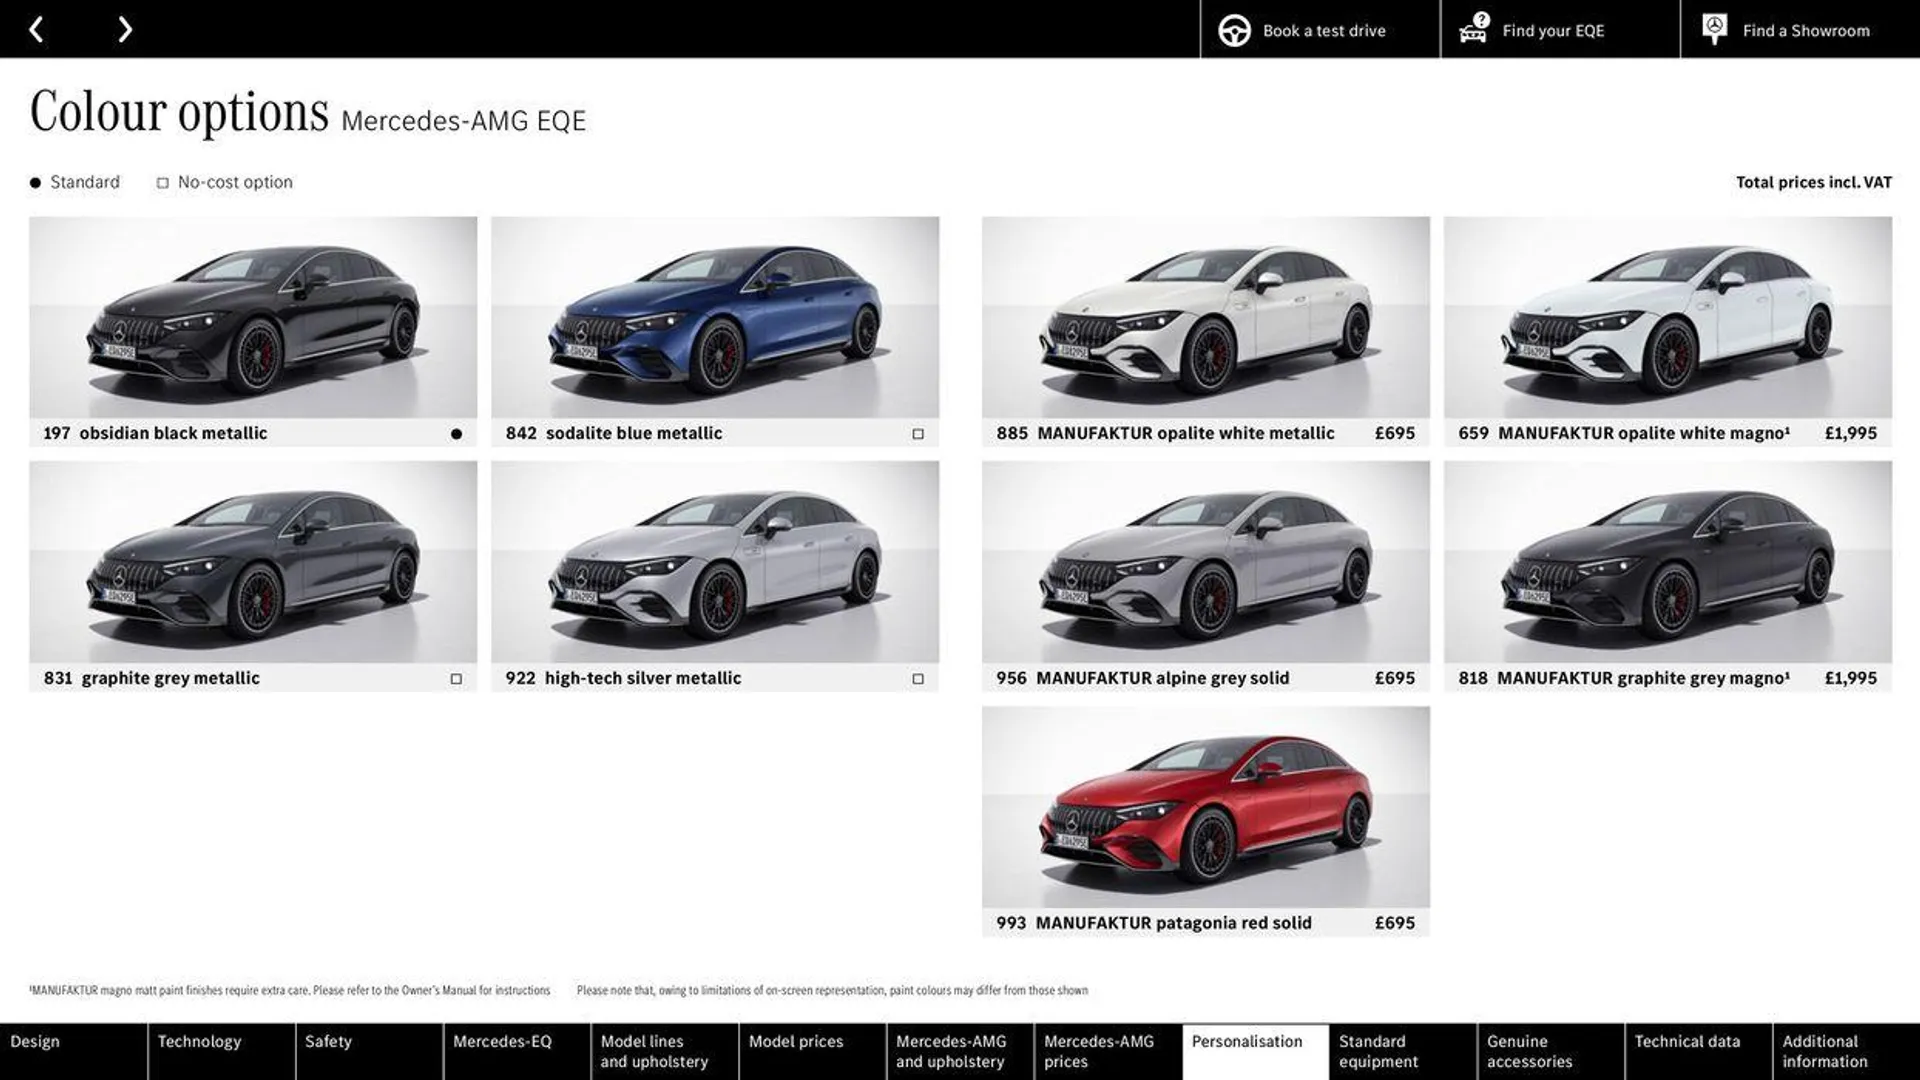
Task: Open Mercedes-AMG prices tab
Action: click(x=1108, y=1051)
